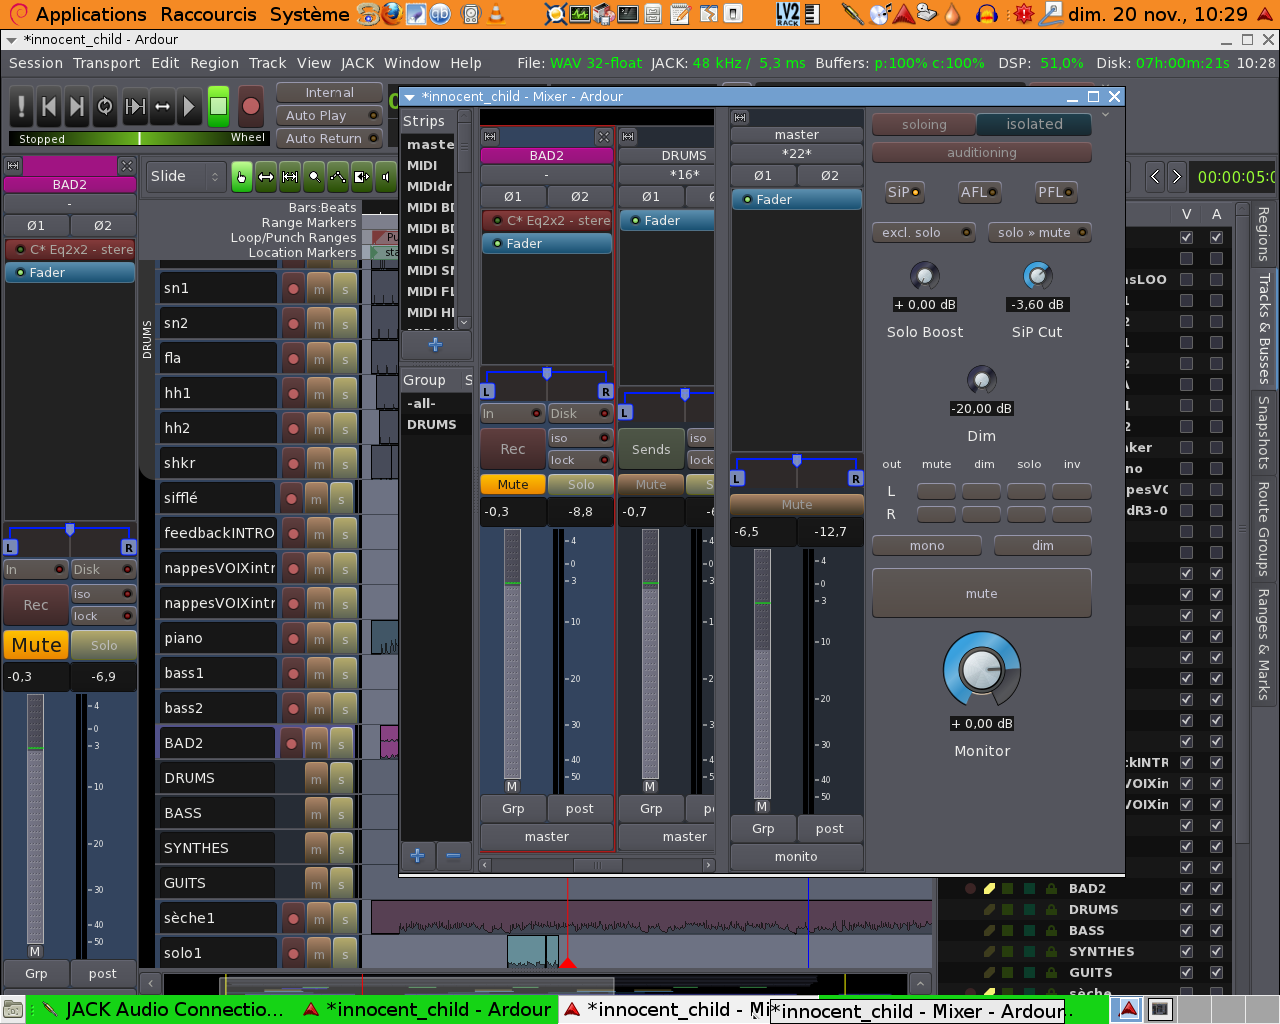Toggle Auto Return option
Screen dimensions: 1280x1024
click(x=329, y=139)
